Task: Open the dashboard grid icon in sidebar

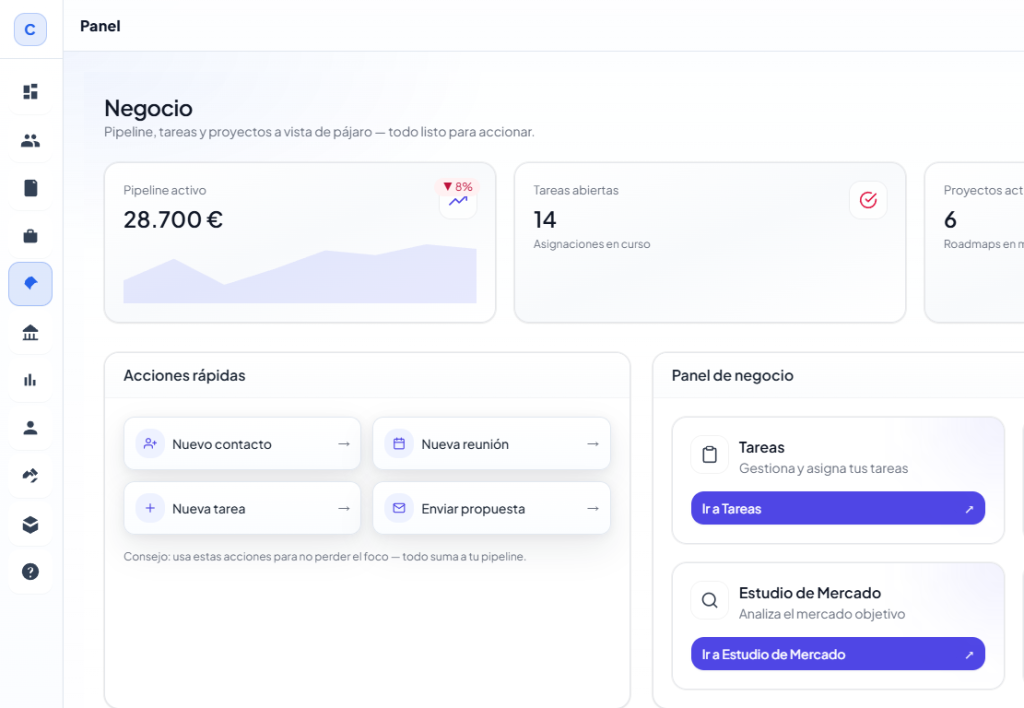Action: [x=30, y=92]
